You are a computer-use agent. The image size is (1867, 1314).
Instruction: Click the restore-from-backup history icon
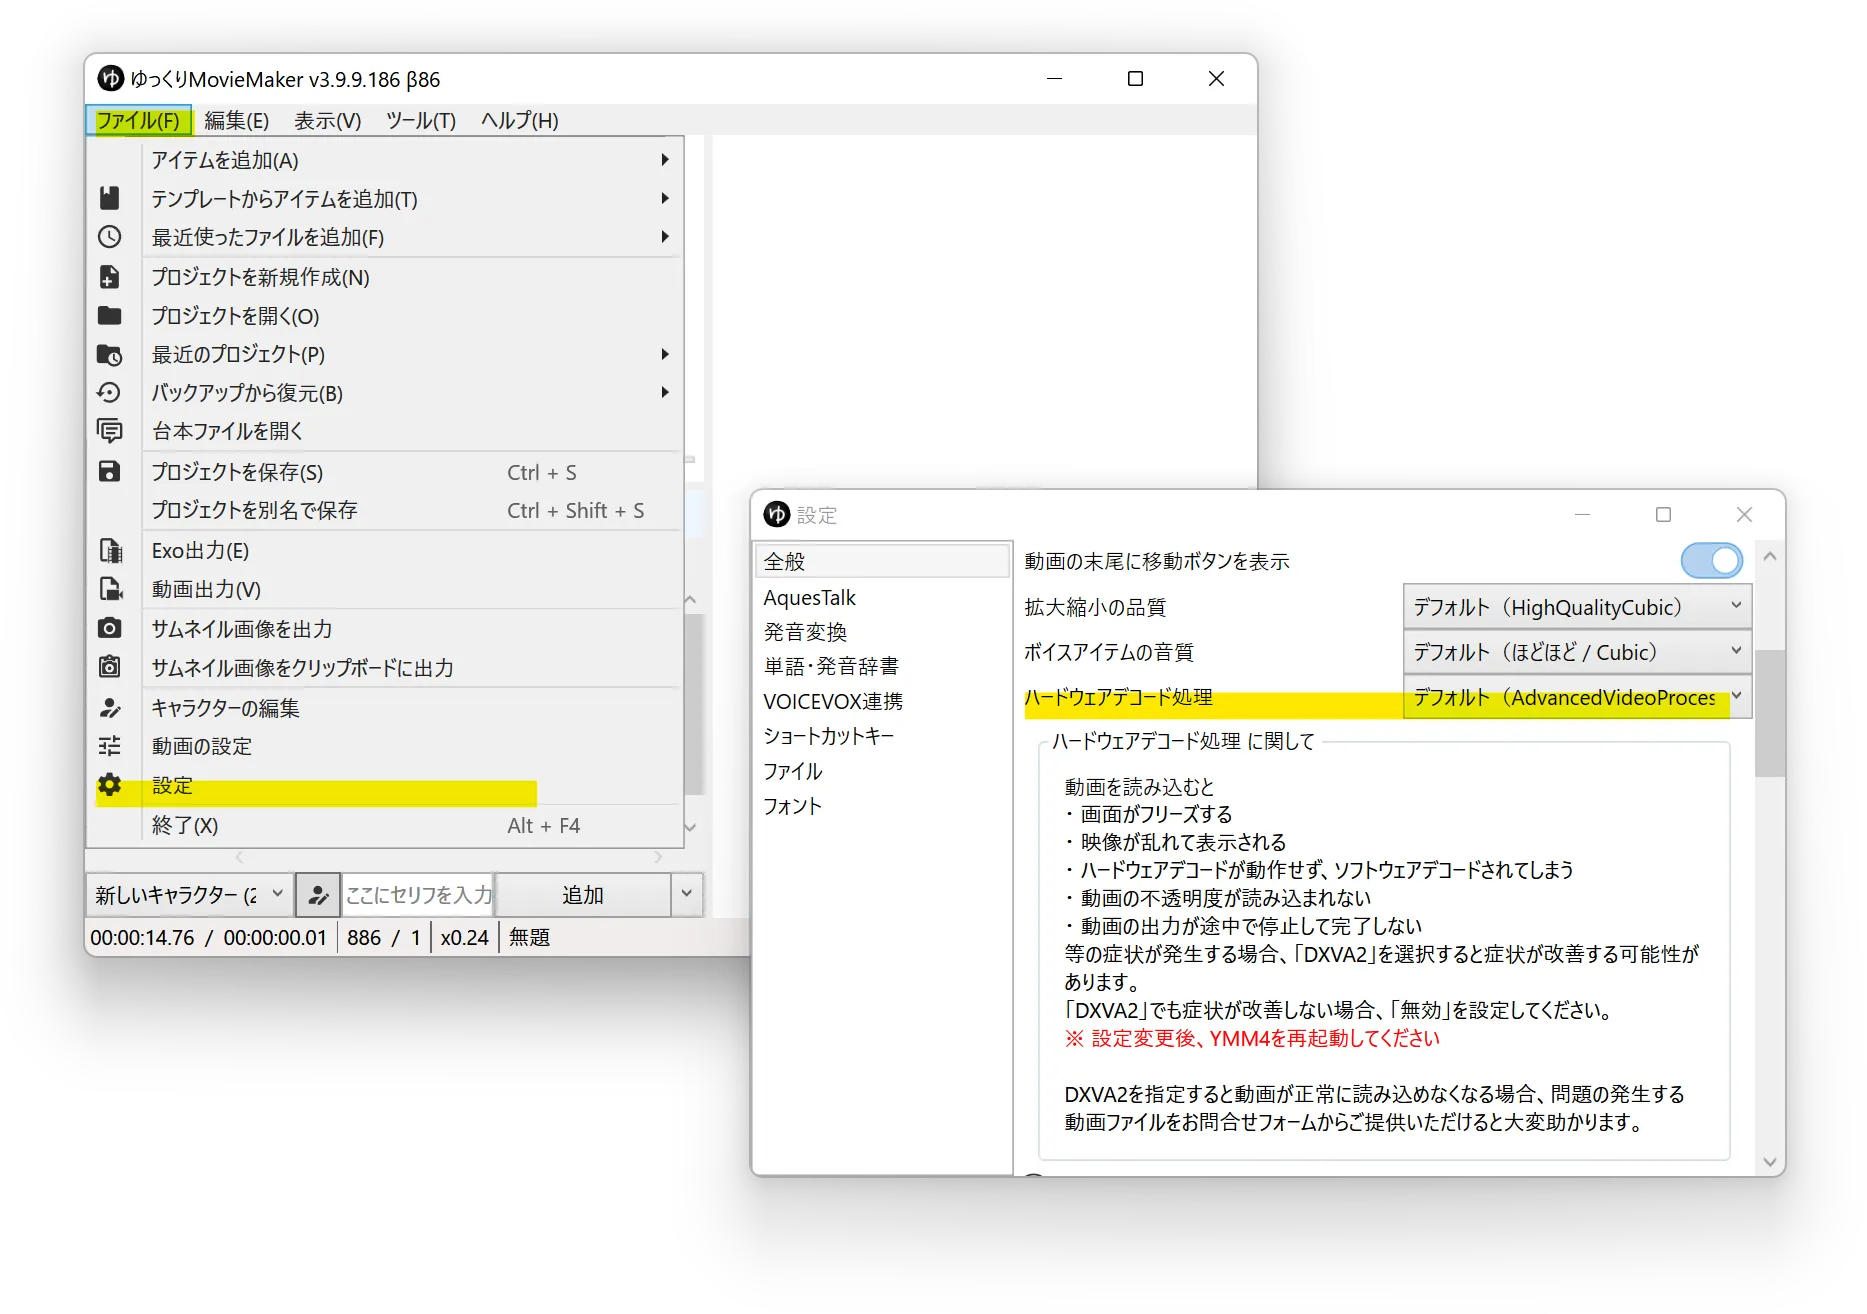(110, 393)
